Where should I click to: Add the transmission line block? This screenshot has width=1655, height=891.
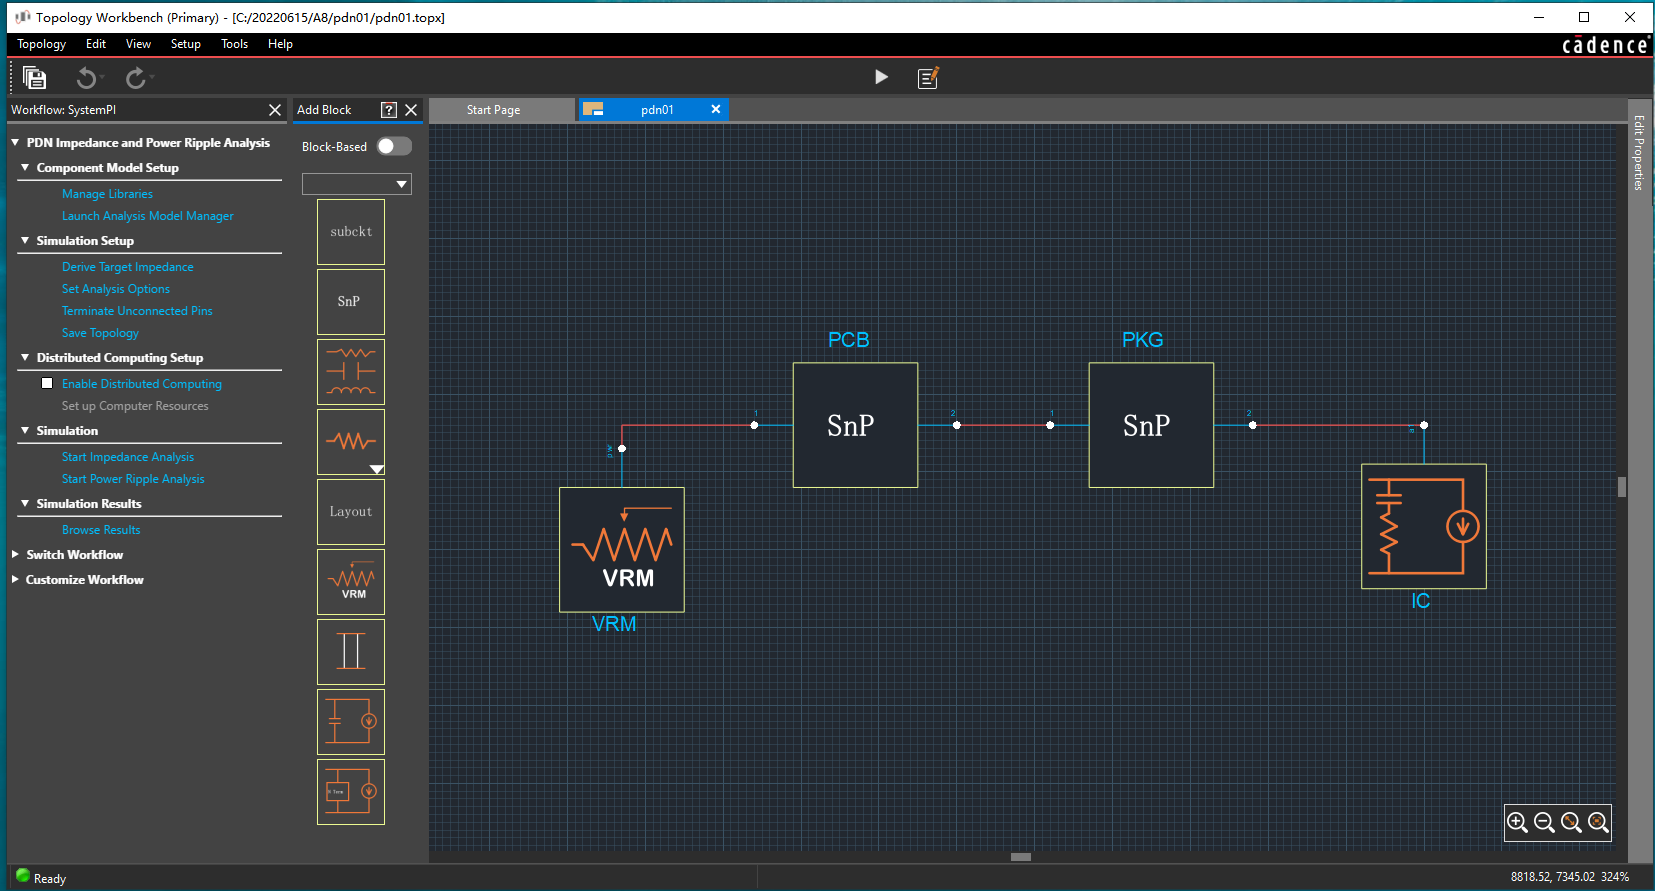click(x=351, y=652)
